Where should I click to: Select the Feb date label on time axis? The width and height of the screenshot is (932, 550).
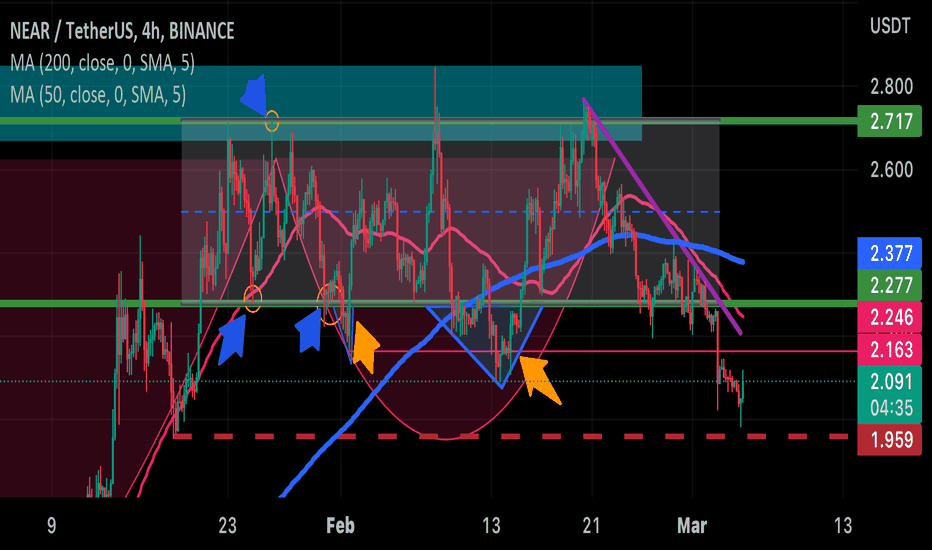click(341, 526)
